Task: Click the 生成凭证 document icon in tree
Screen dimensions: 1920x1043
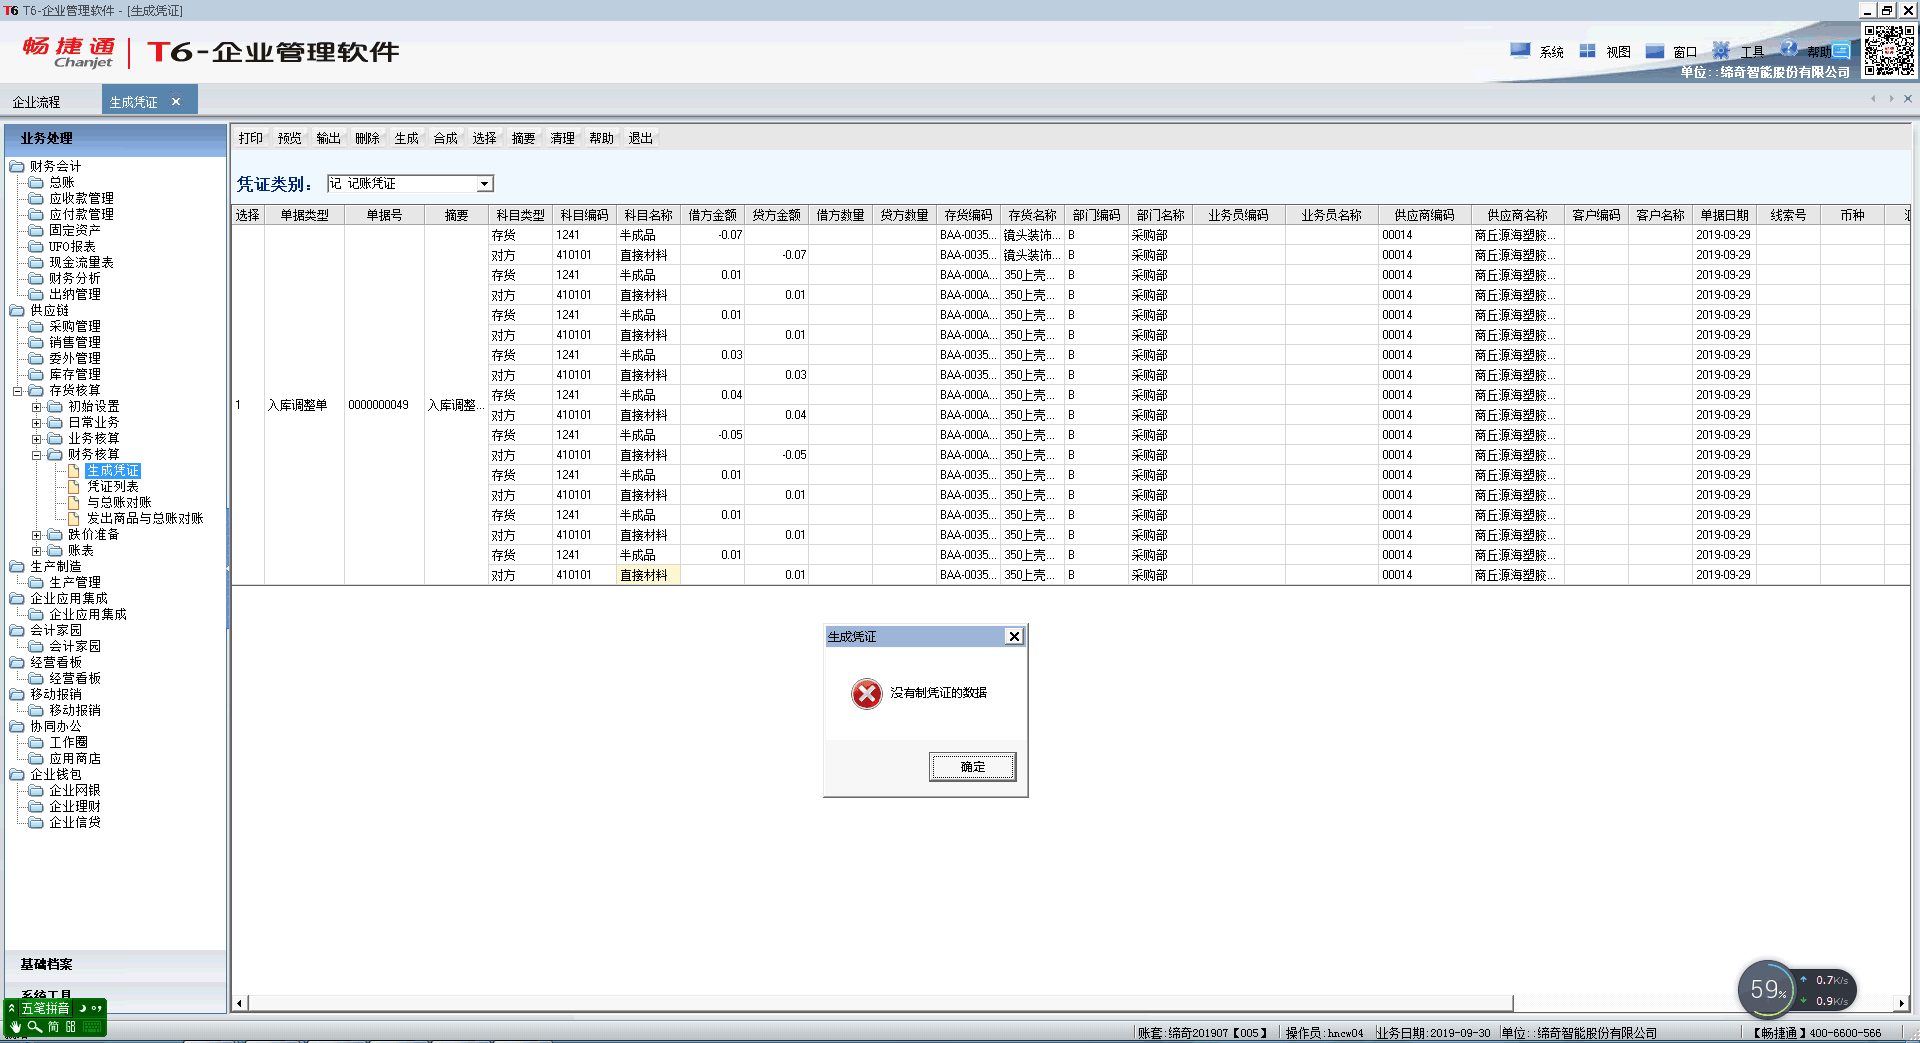Action: pos(74,470)
